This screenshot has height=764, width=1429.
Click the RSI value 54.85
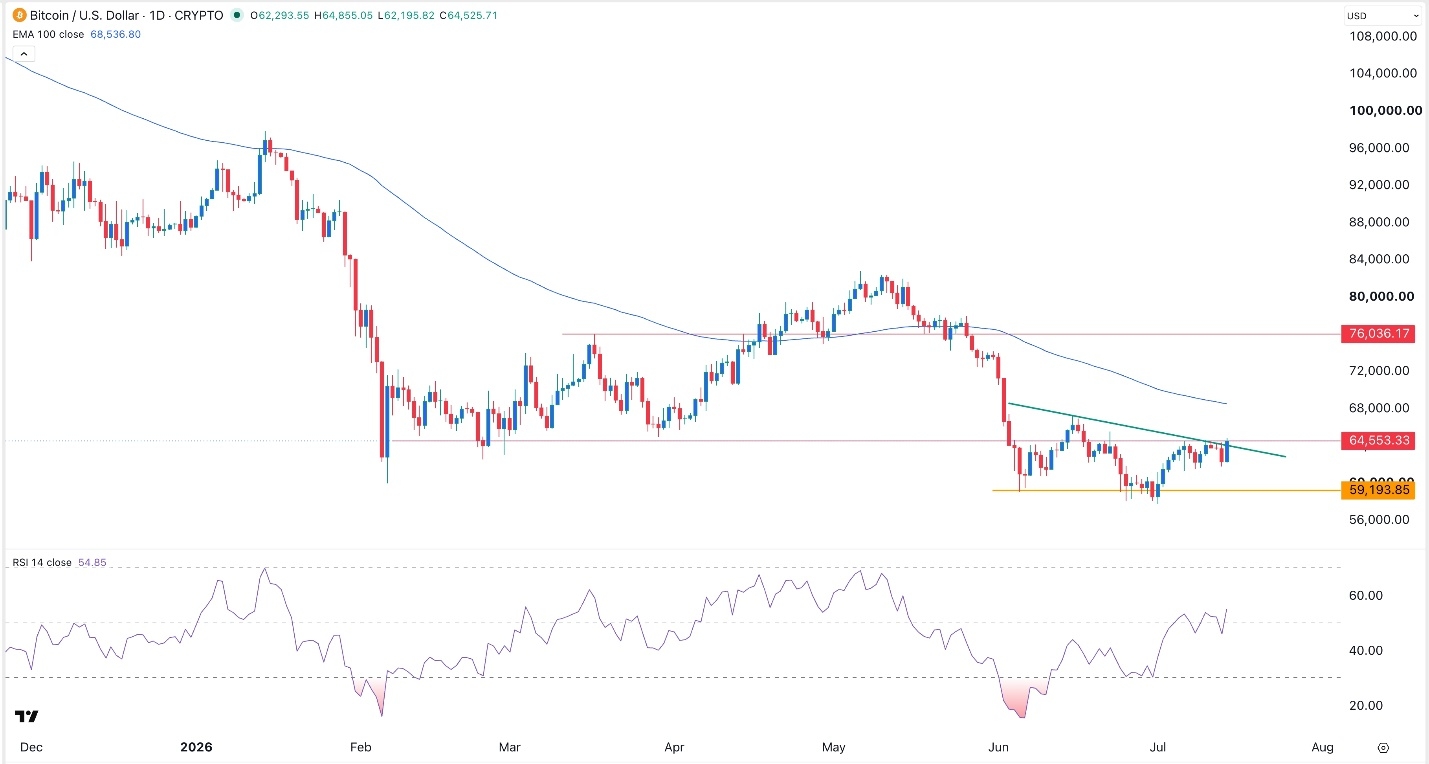click(x=91, y=563)
